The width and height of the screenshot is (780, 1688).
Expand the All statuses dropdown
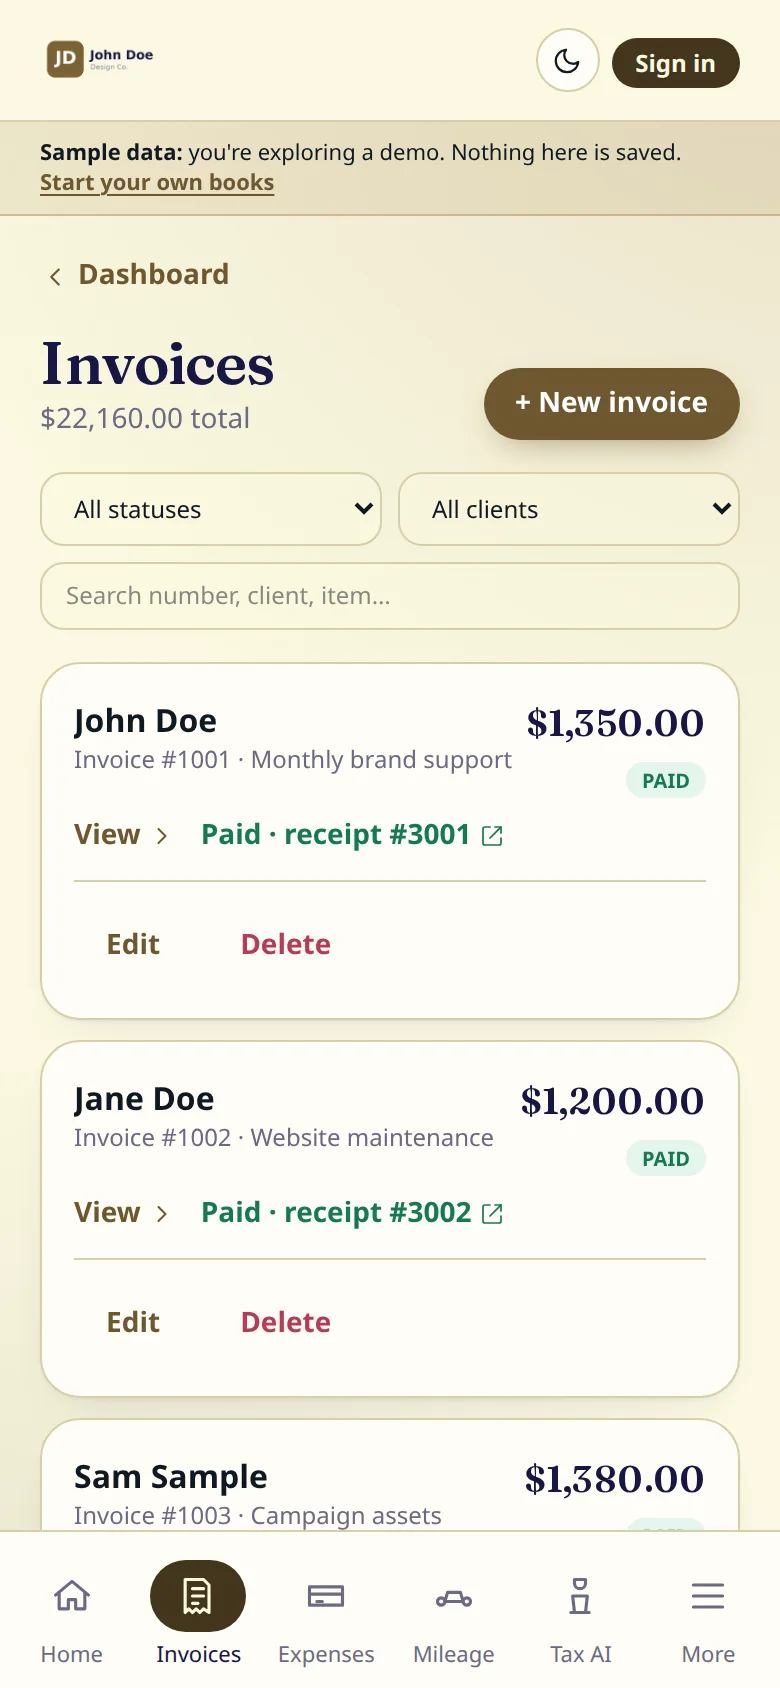click(x=211, y=509)
